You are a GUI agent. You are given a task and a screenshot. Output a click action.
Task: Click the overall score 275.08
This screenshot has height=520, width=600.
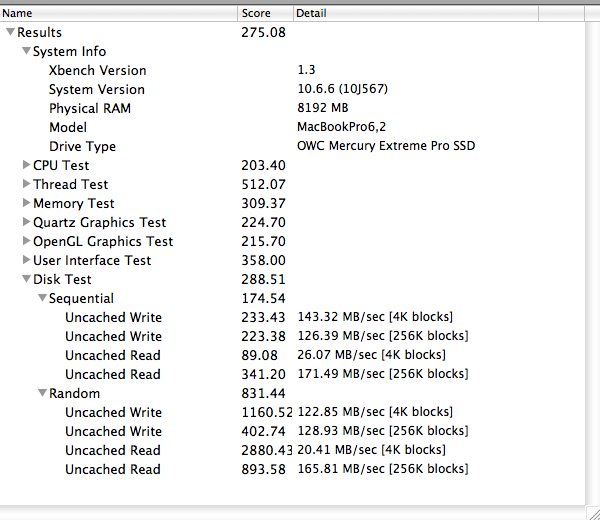click(x=263, y=33)
